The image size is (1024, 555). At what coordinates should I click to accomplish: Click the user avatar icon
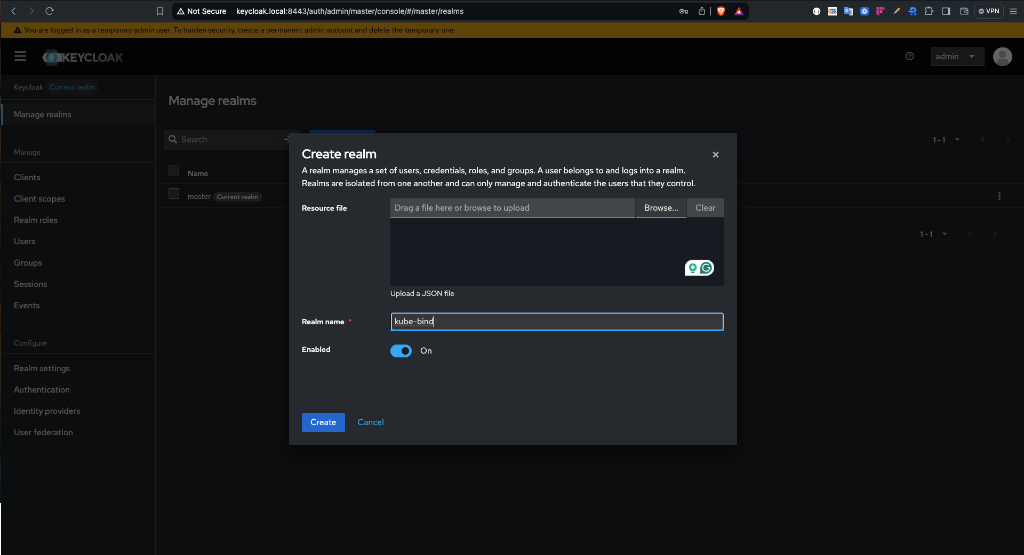(1002, 57)
